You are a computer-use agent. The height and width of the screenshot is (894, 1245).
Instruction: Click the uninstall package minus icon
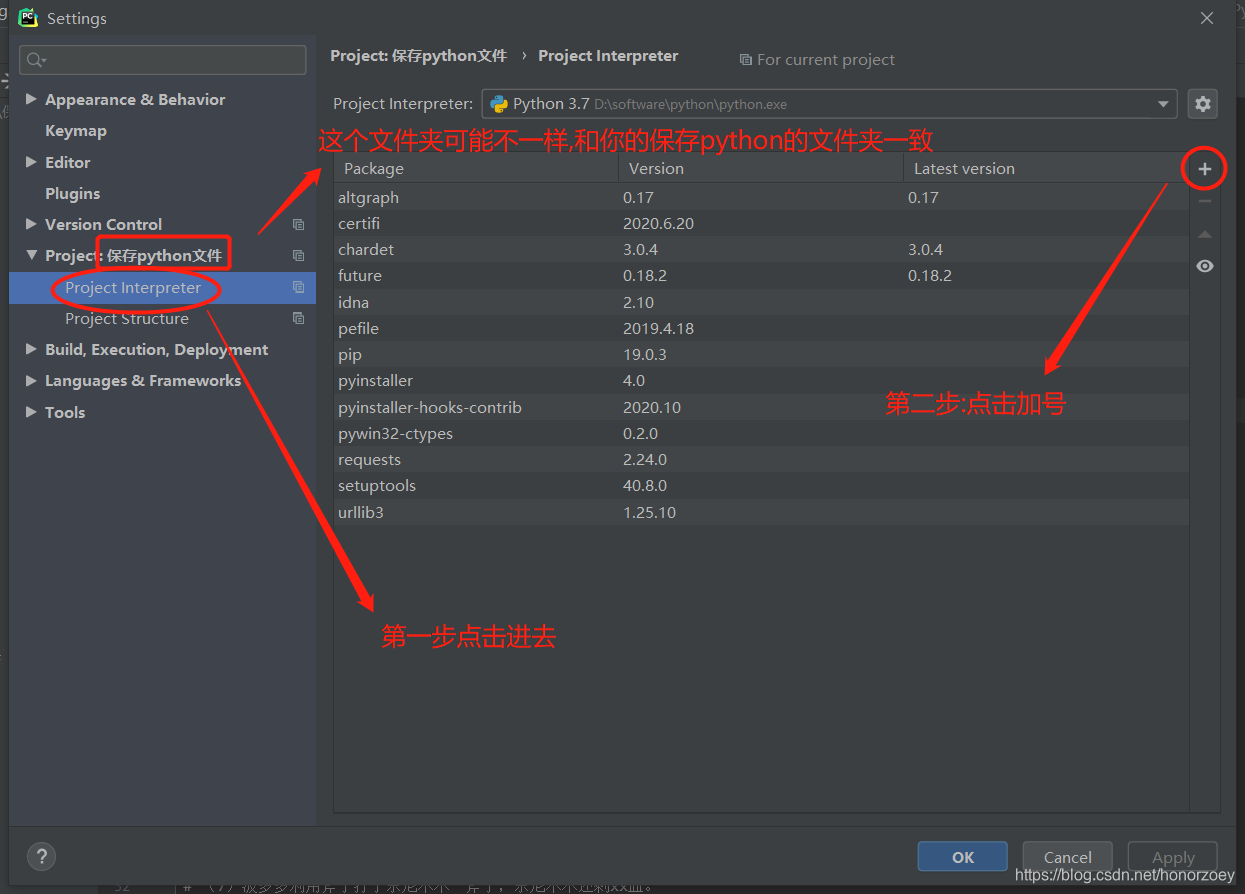1204,199
